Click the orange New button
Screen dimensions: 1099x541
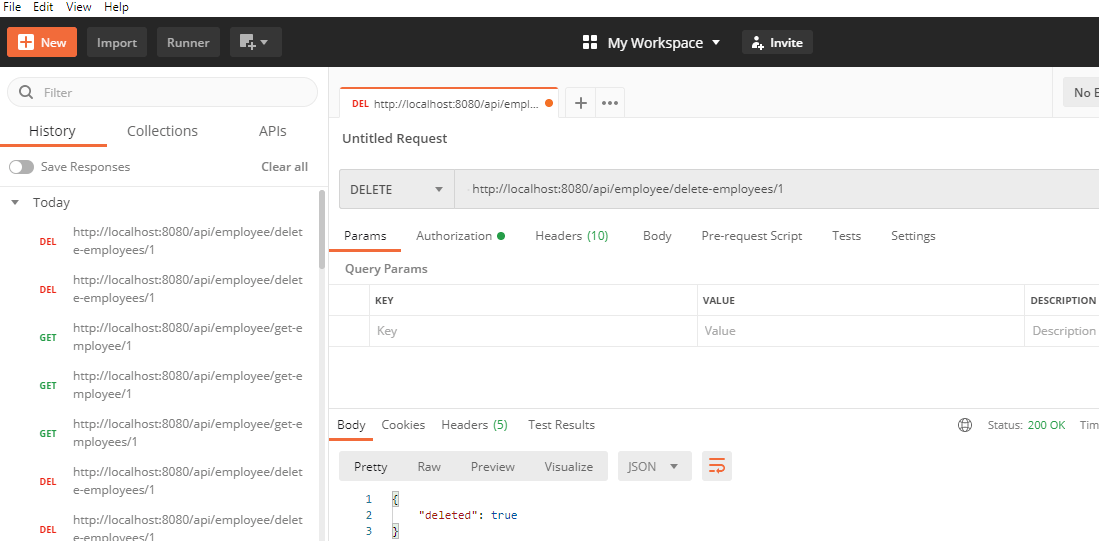point(42,42)
